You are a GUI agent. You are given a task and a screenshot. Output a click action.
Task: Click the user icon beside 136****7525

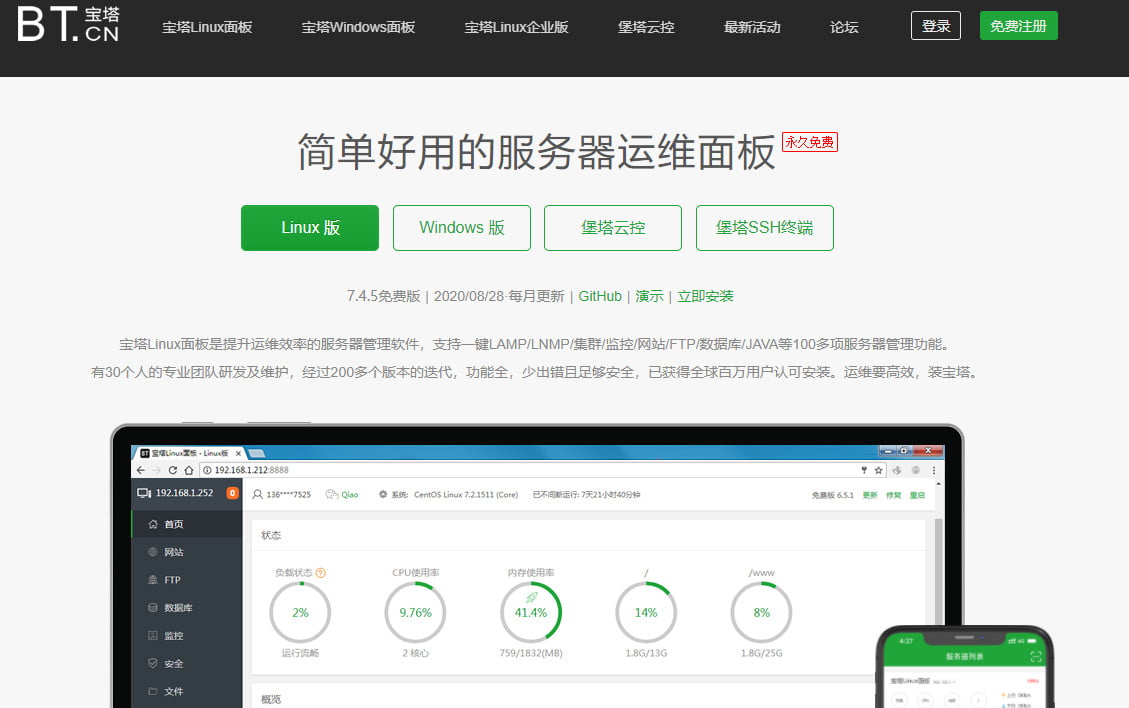257,495
